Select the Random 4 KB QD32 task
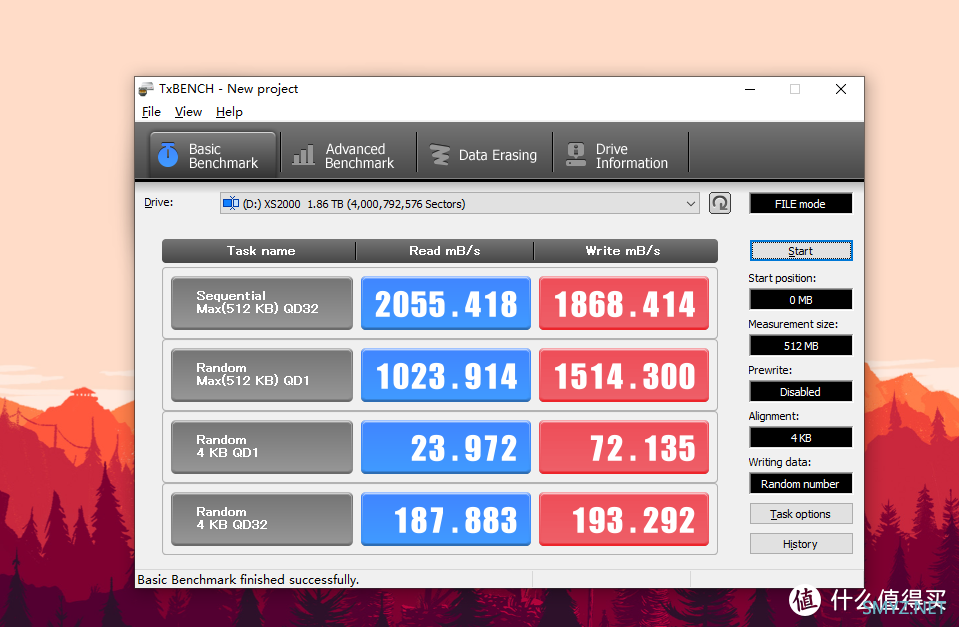 (262, 519)
